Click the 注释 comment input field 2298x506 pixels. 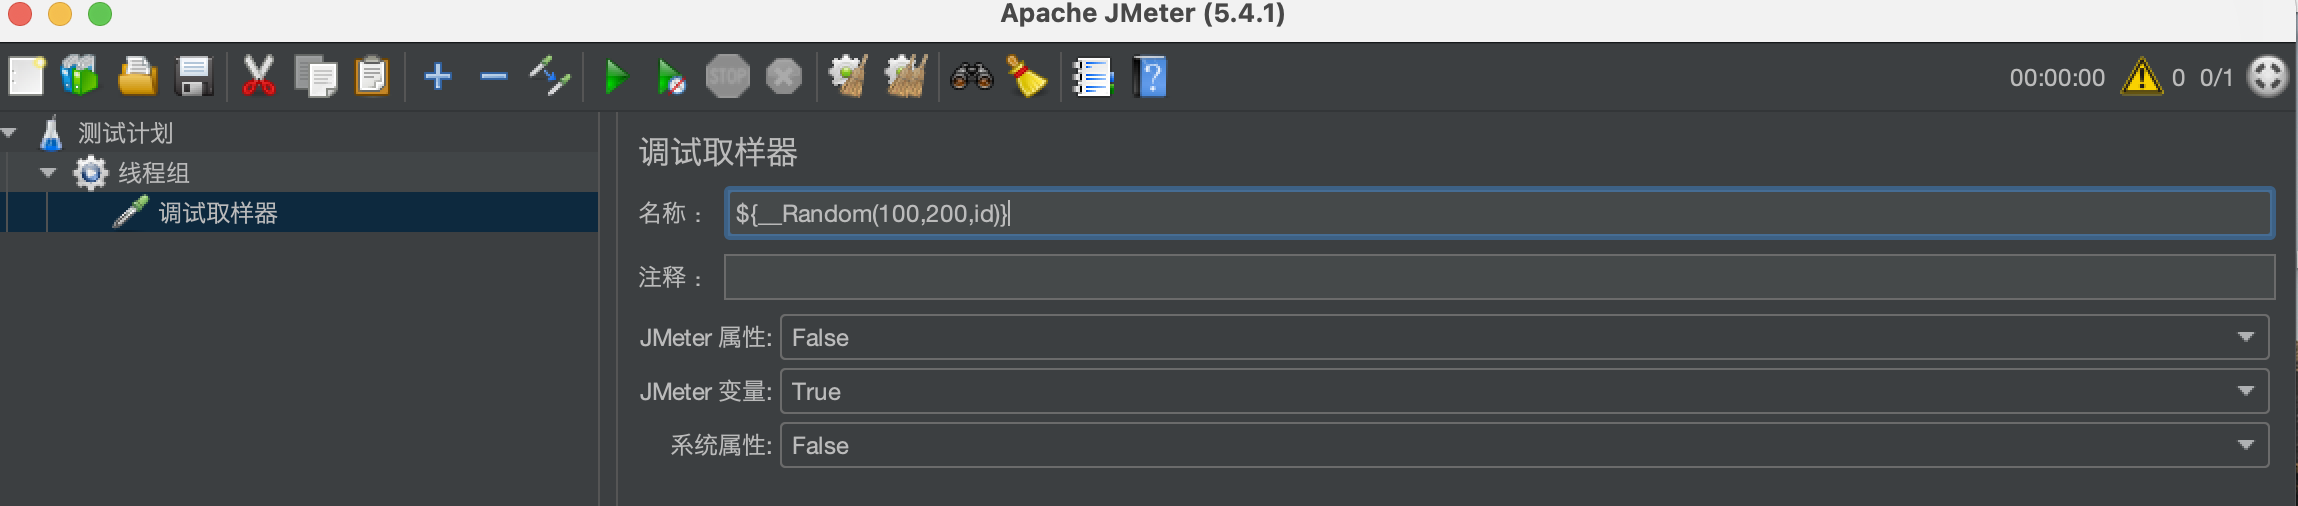(1499, 277)
